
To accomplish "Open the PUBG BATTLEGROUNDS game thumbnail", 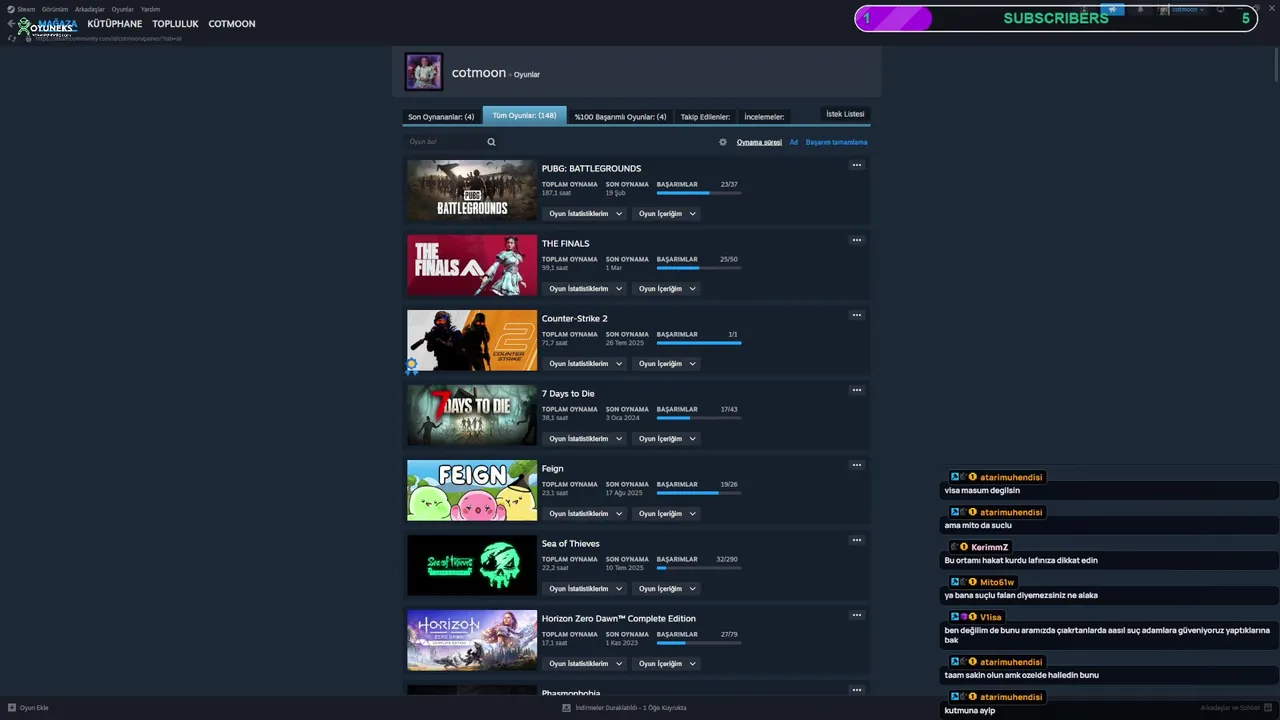I will point(472,190).
